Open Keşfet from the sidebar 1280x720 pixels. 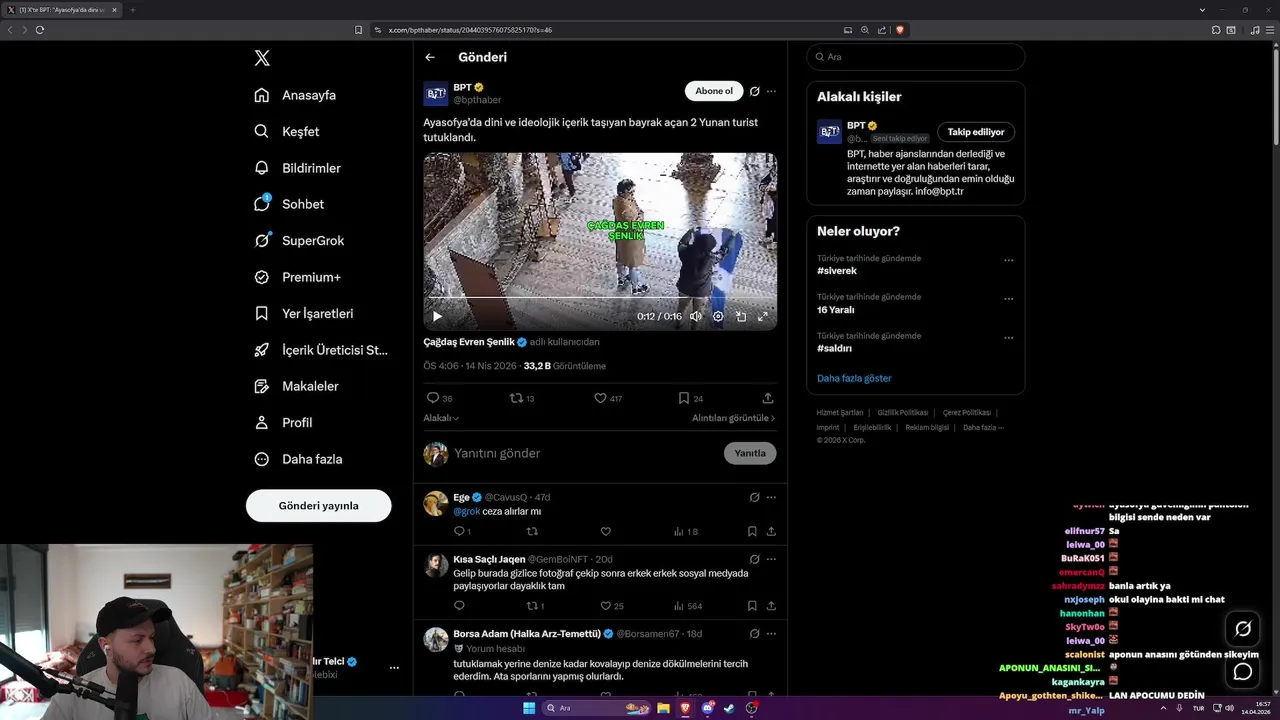[287, 131]
